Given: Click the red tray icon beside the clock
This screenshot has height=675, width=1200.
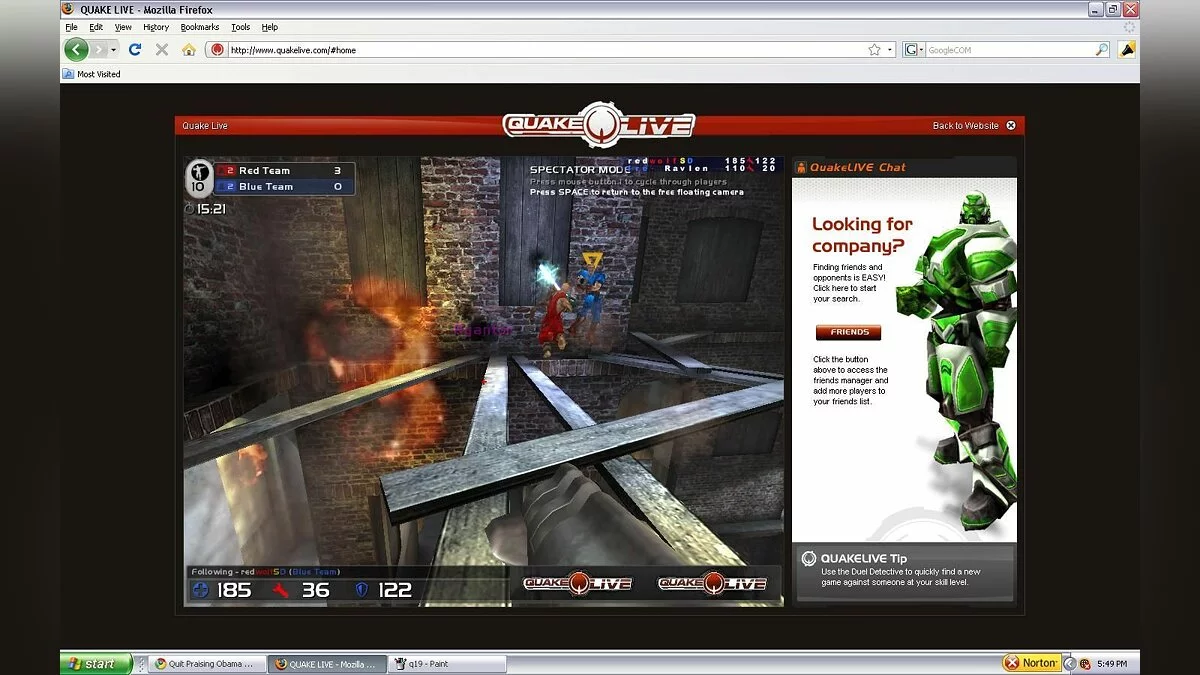Looking at the screenshot, I should click(1085, 664).
